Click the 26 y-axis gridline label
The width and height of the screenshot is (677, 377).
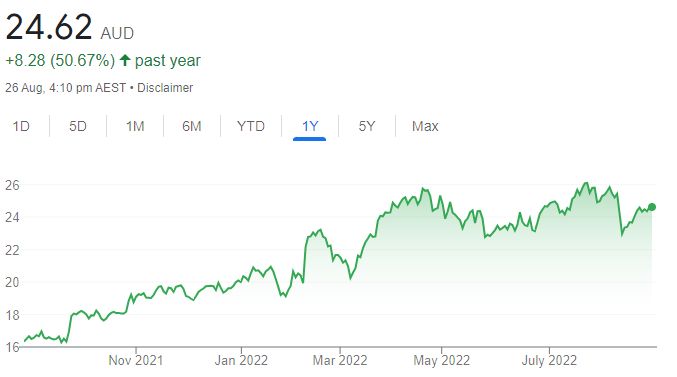12,185
